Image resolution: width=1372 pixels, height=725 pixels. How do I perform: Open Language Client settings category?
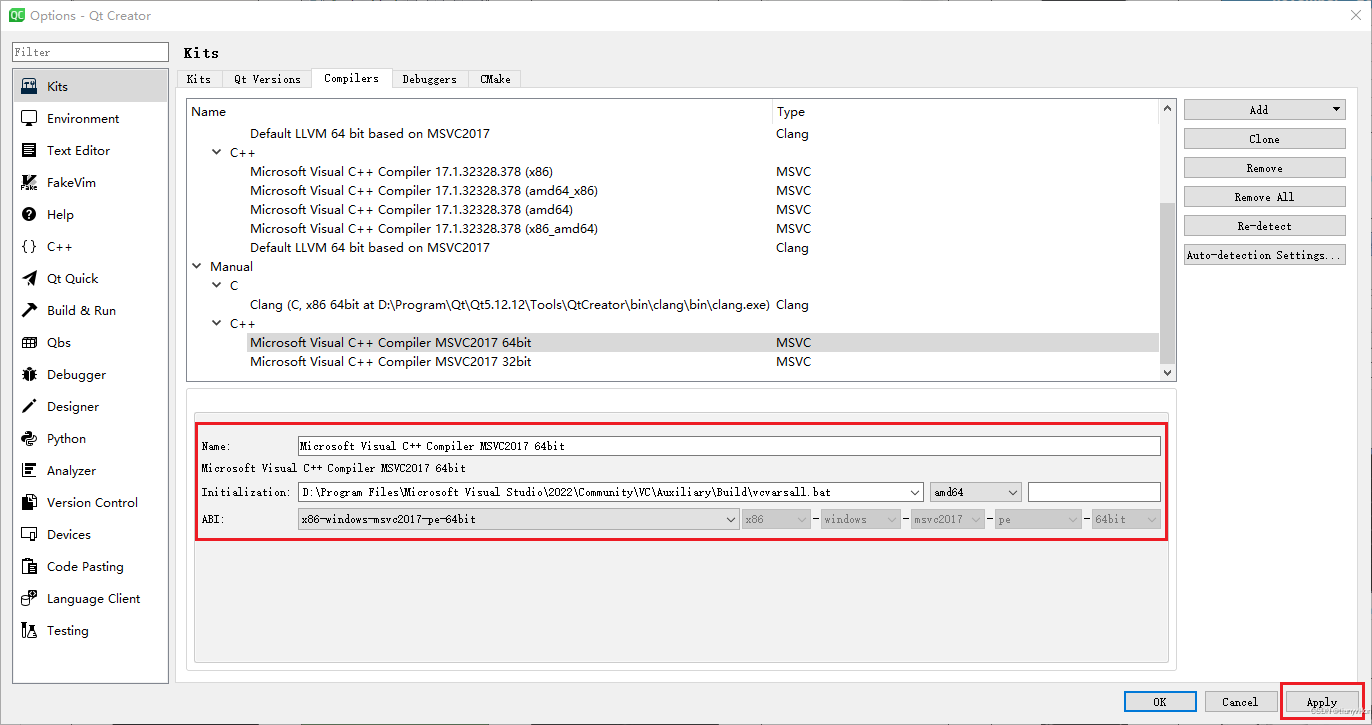tap(90, 598)
